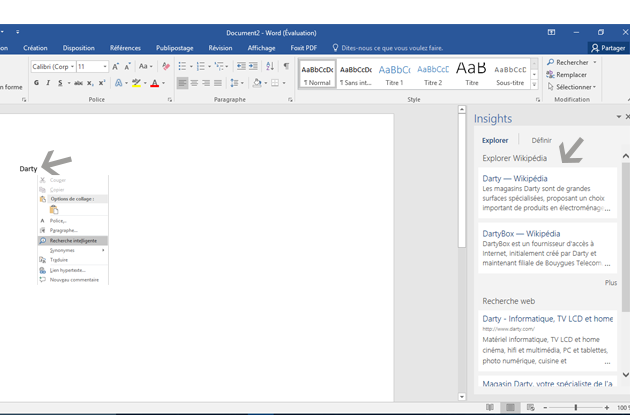Open 'Darty - Informatique, TV LCD' result
630x415 pixels.
(548, 319)
